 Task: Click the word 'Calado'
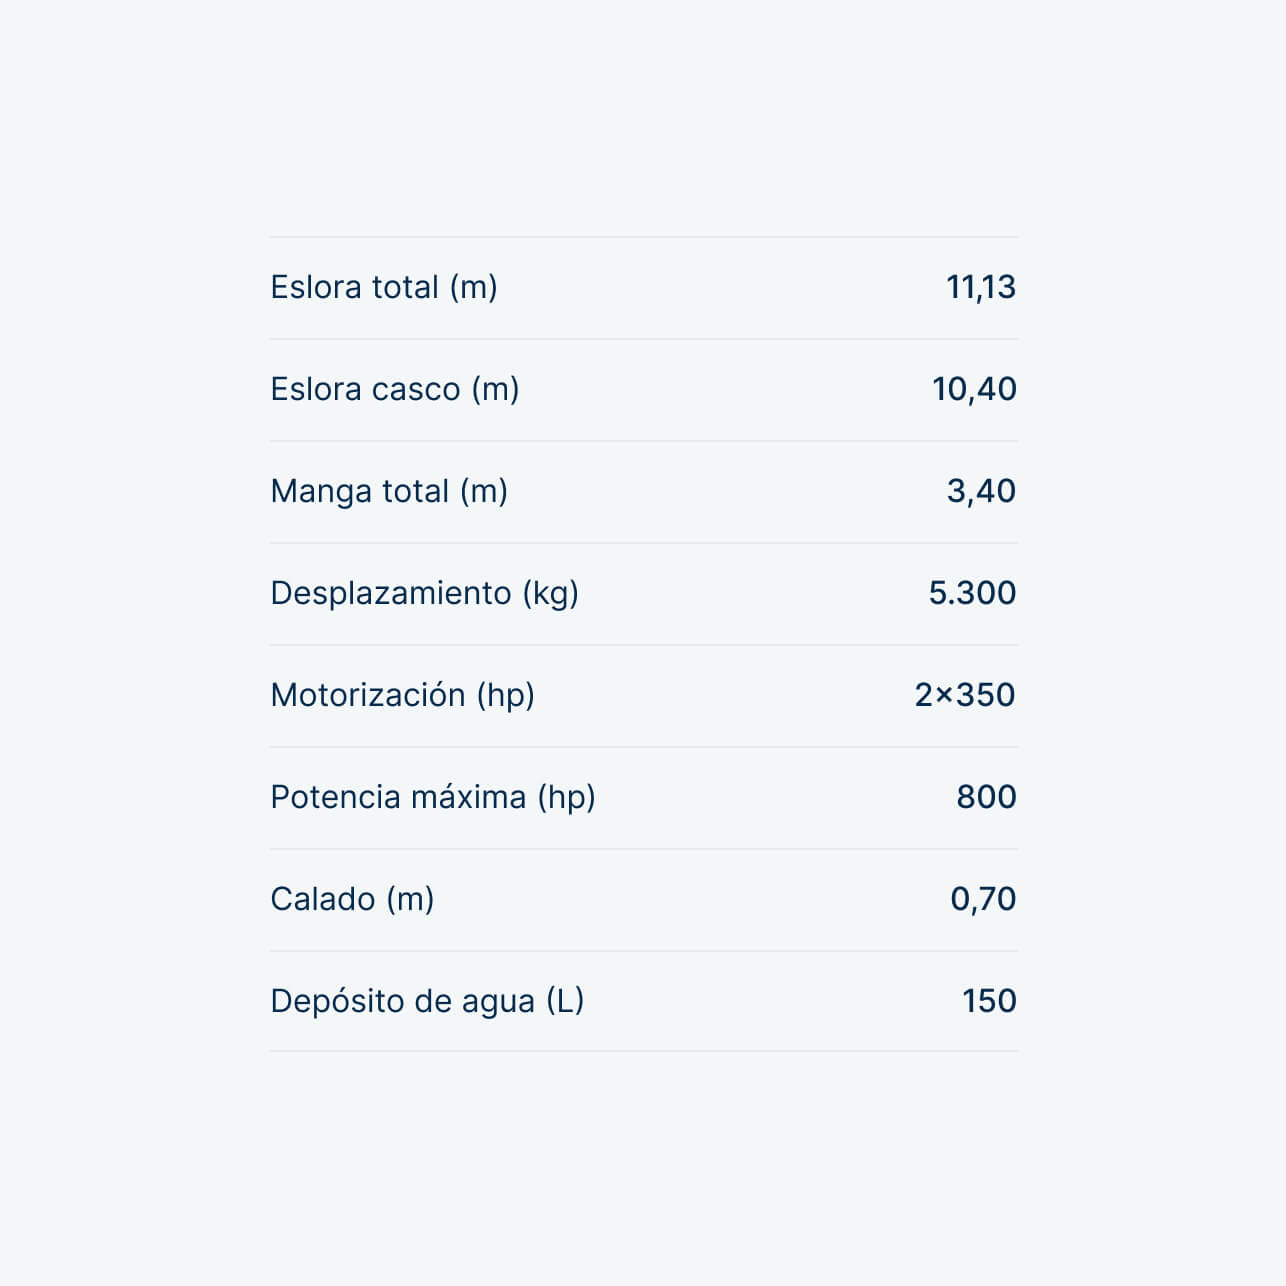[x=323, y=900]
